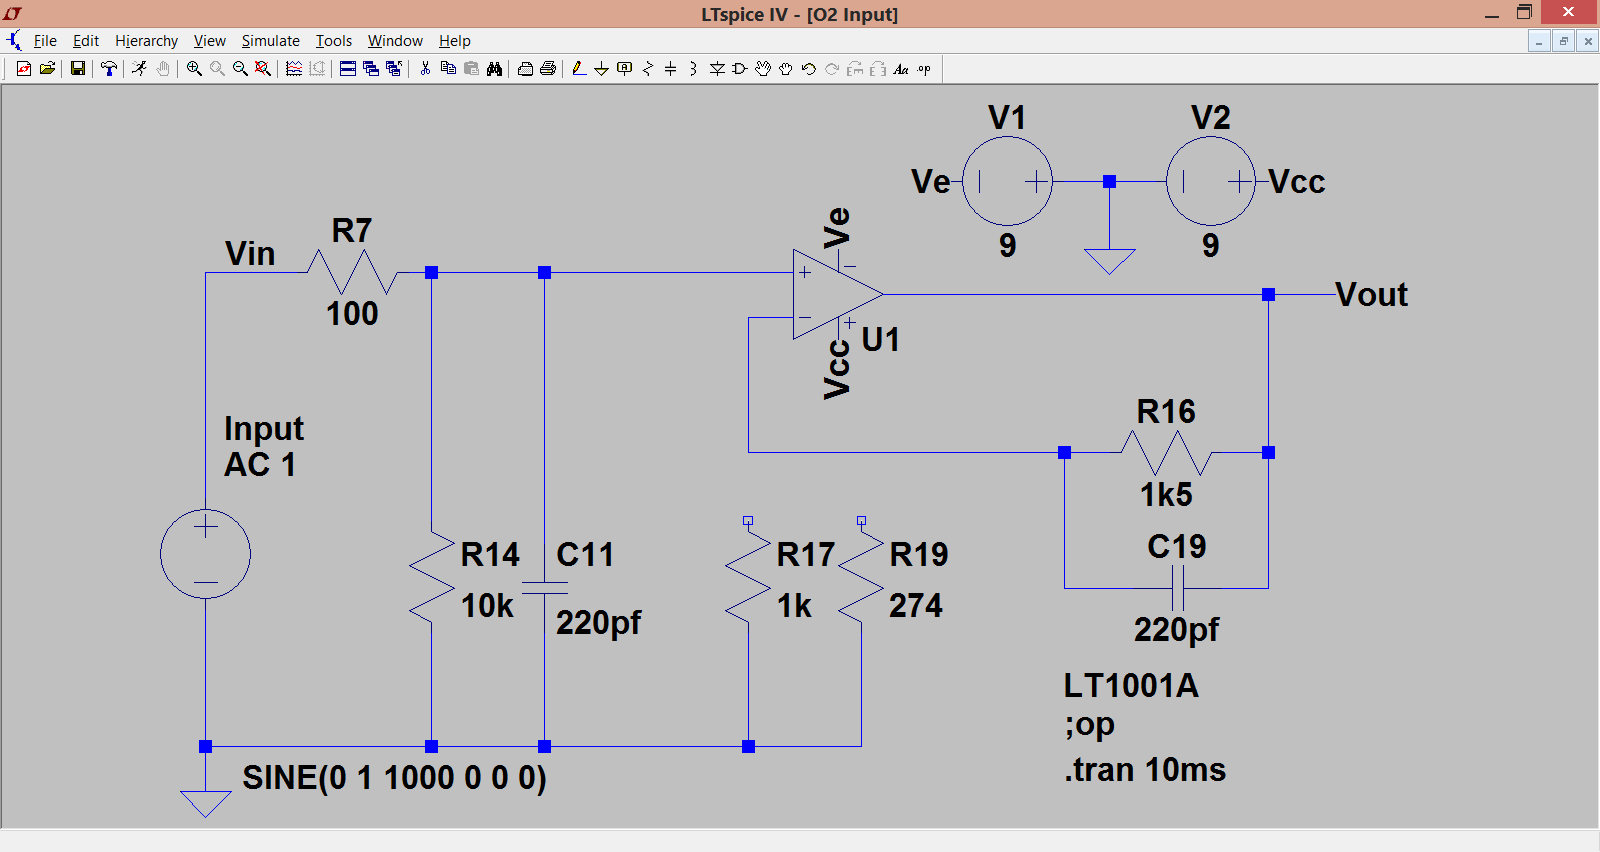
Task: Click the Redo arrow icon
Action: pos(832,68)
